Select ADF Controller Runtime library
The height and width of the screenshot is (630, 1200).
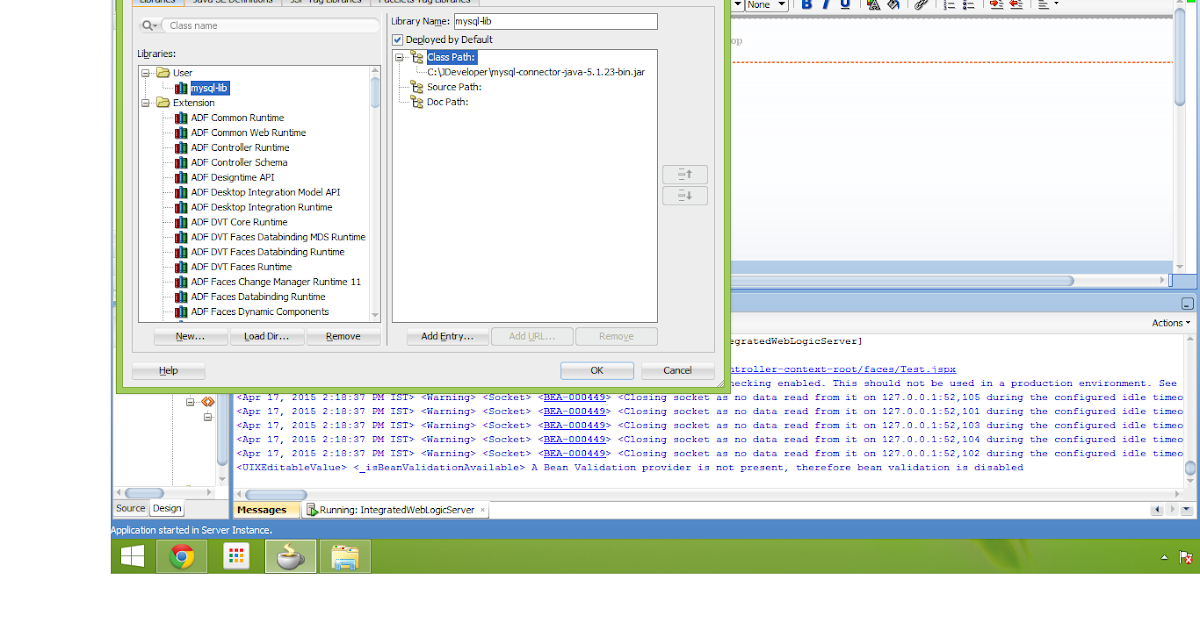240,147
